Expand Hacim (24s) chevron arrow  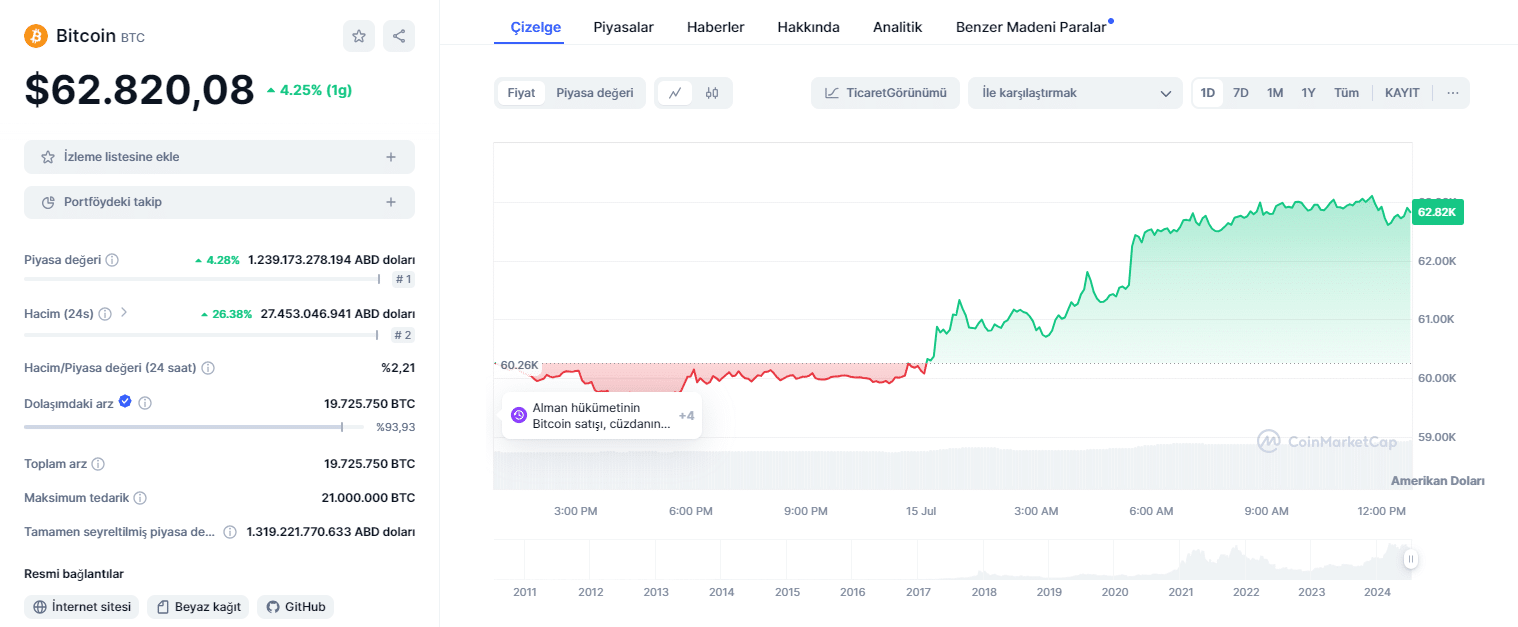(124, 312)
